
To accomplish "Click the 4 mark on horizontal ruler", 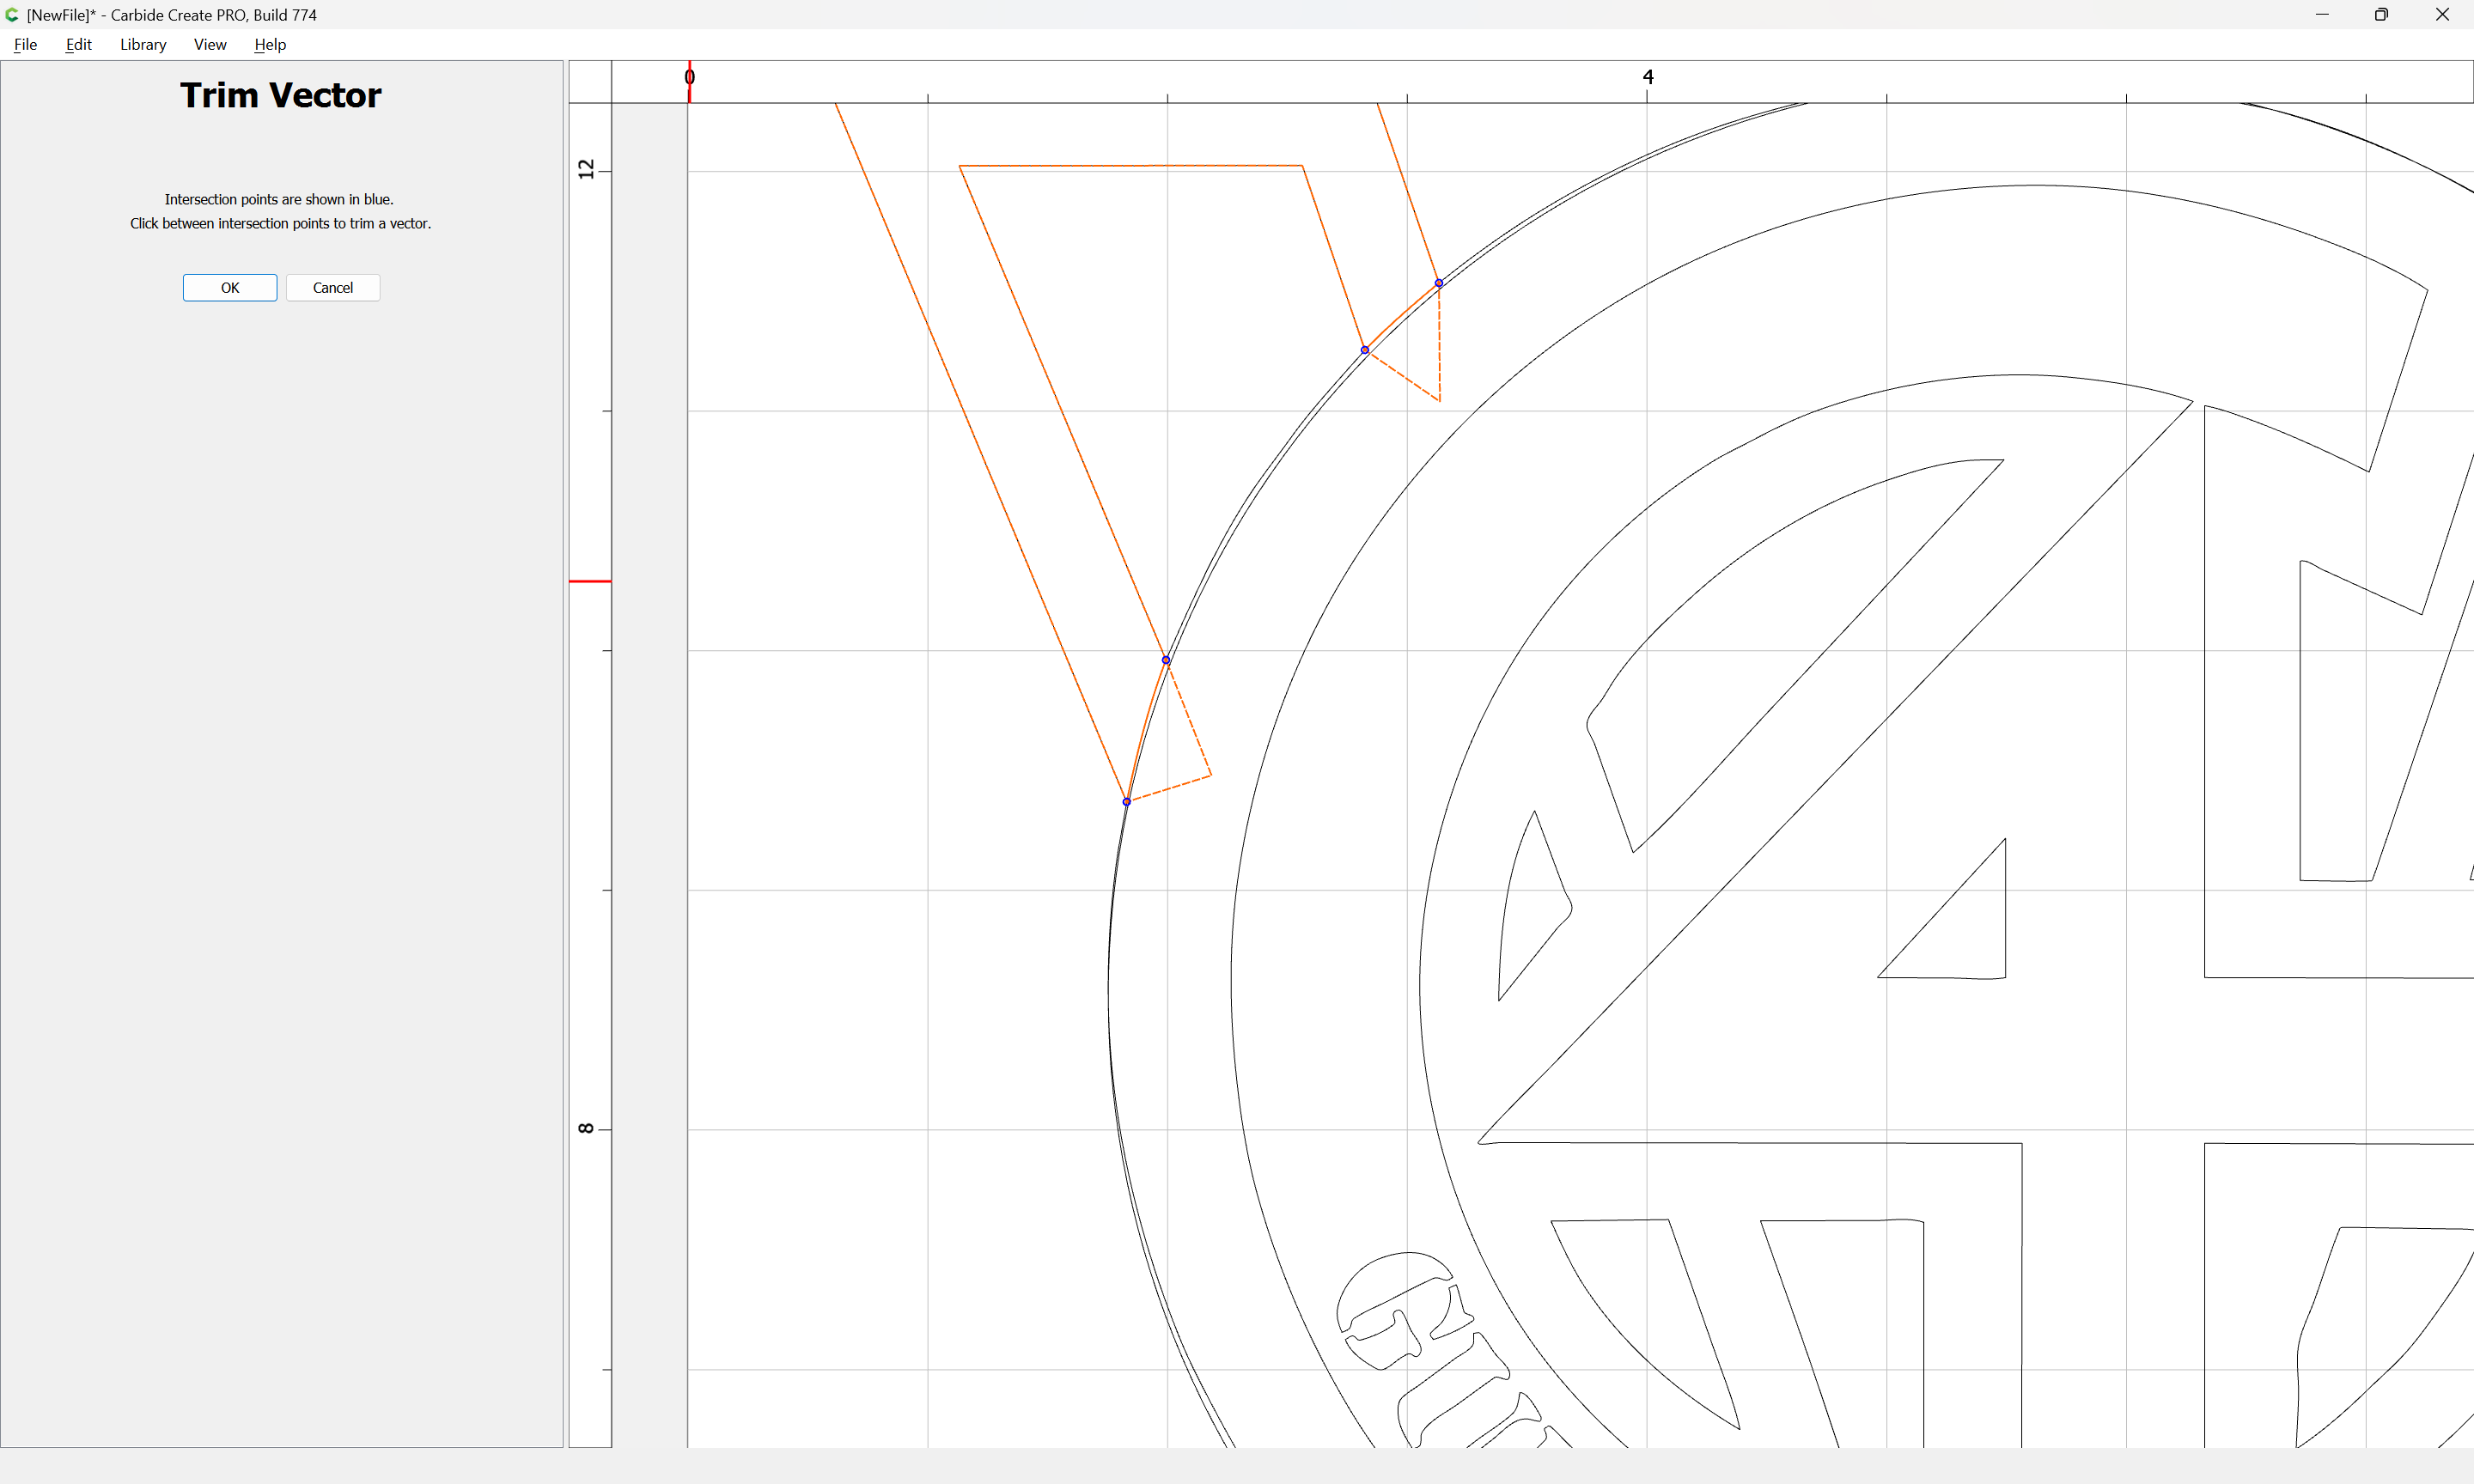I will [1648, 77].
